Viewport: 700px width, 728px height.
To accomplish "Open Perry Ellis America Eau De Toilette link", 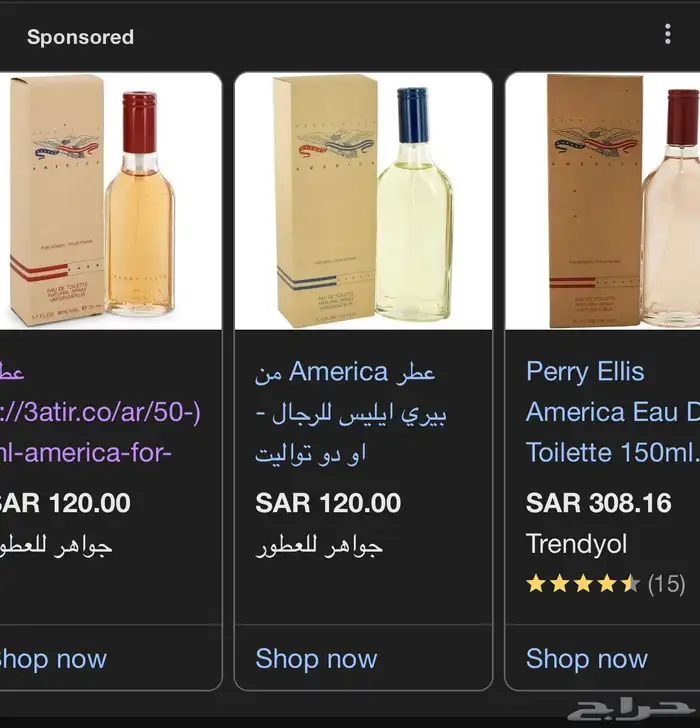I will (x=612, y=412).
